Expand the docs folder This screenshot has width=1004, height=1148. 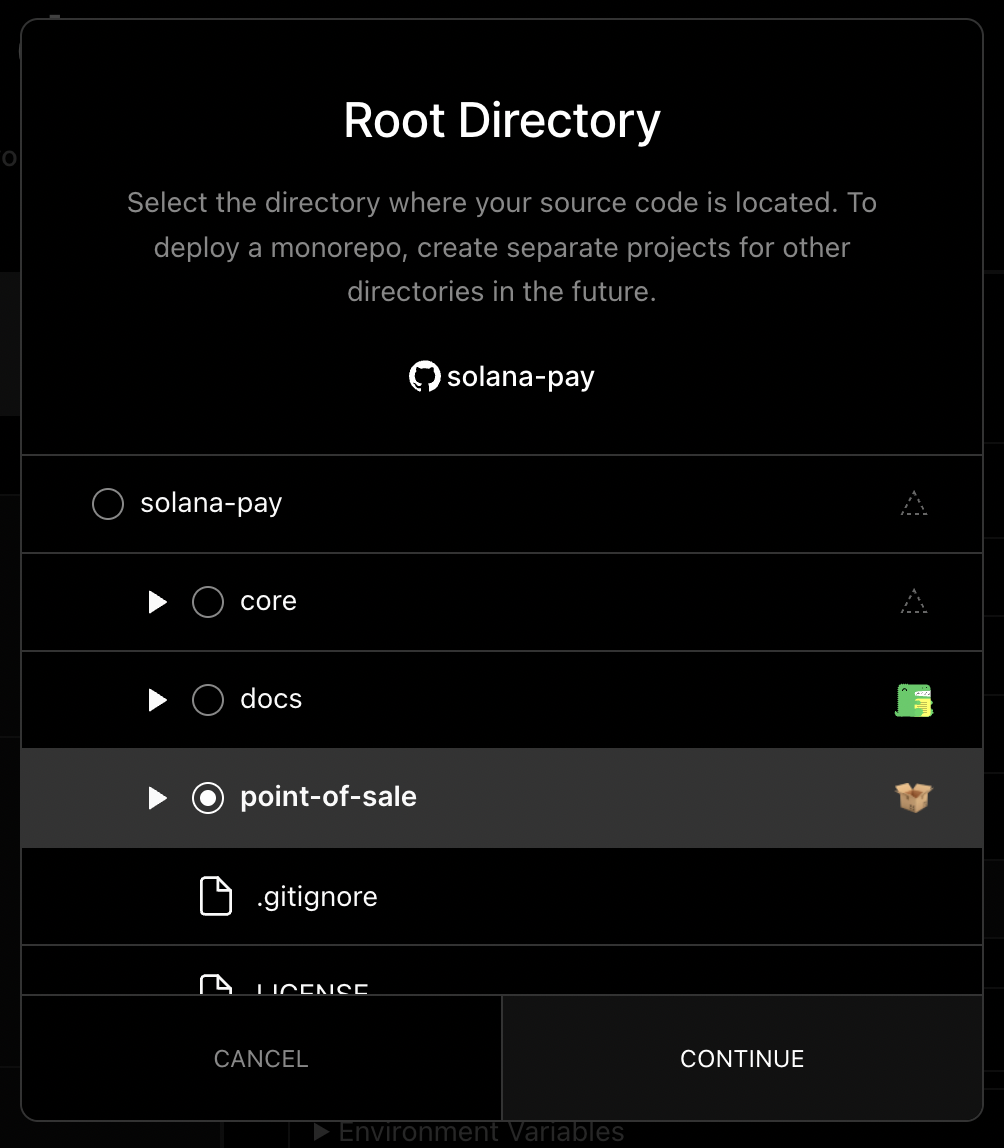157,700
